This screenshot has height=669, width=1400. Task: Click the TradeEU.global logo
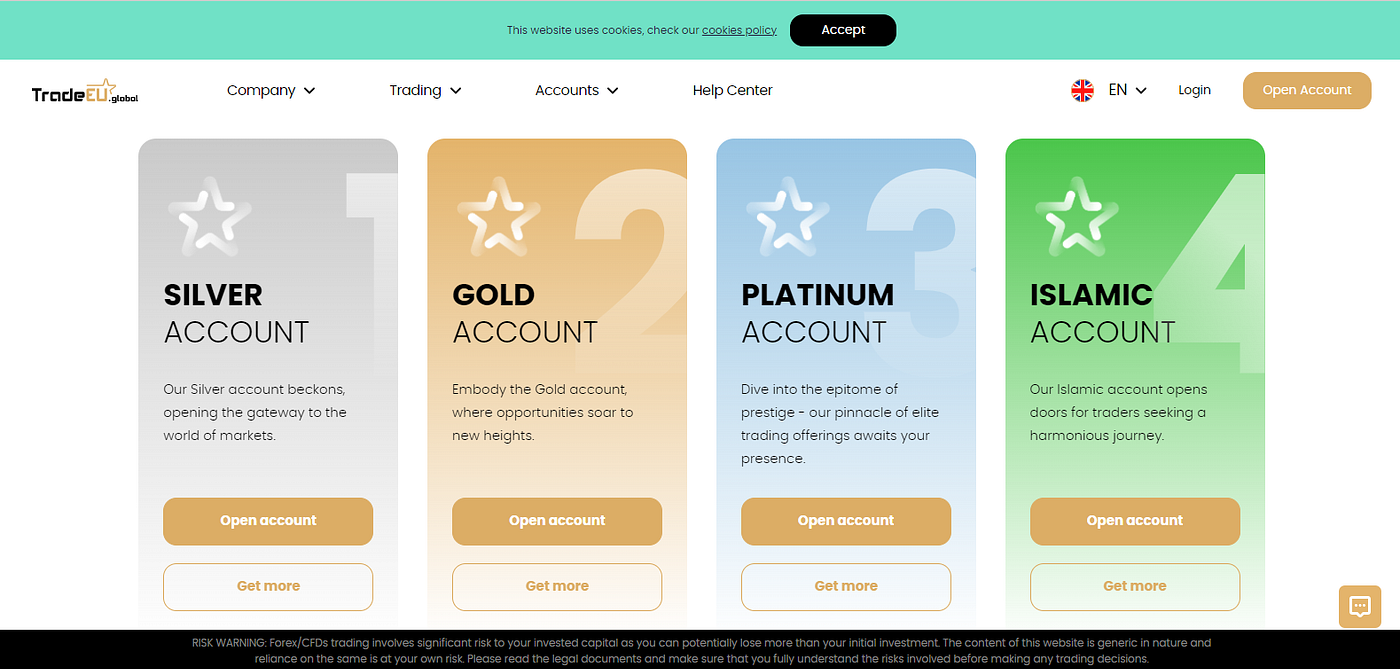(x=85, y=92)
